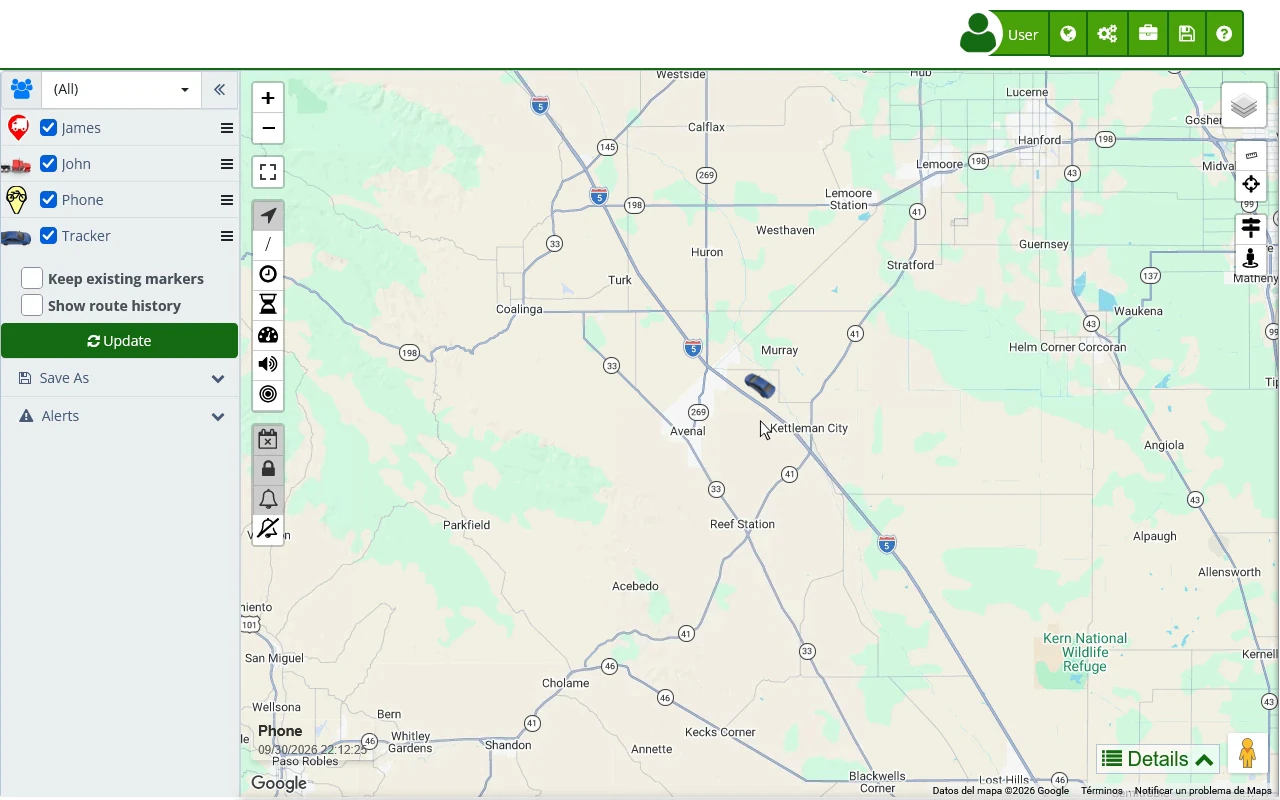Open the James device menu
The height and width of the screenshot is (800, 1280).
tap(227, 128)
